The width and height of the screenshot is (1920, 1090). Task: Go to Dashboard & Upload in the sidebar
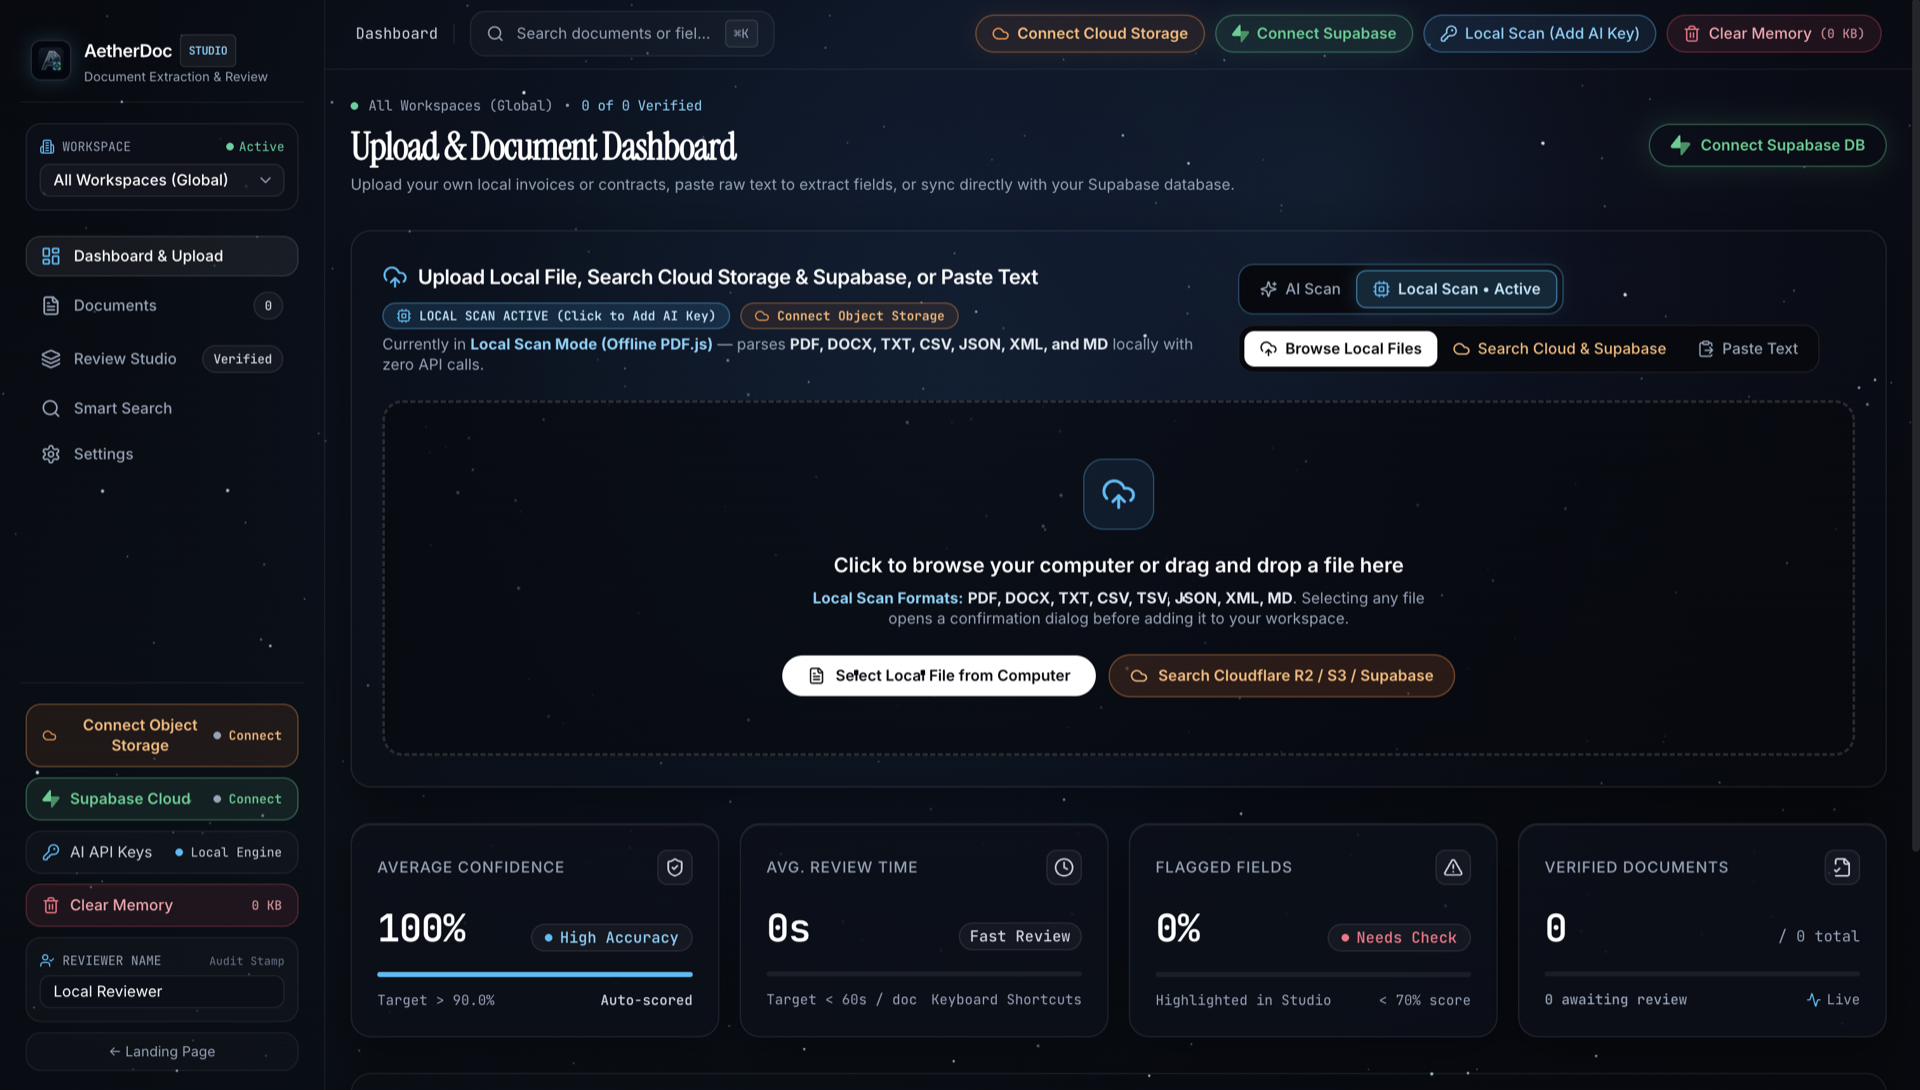tap(162, 256)
